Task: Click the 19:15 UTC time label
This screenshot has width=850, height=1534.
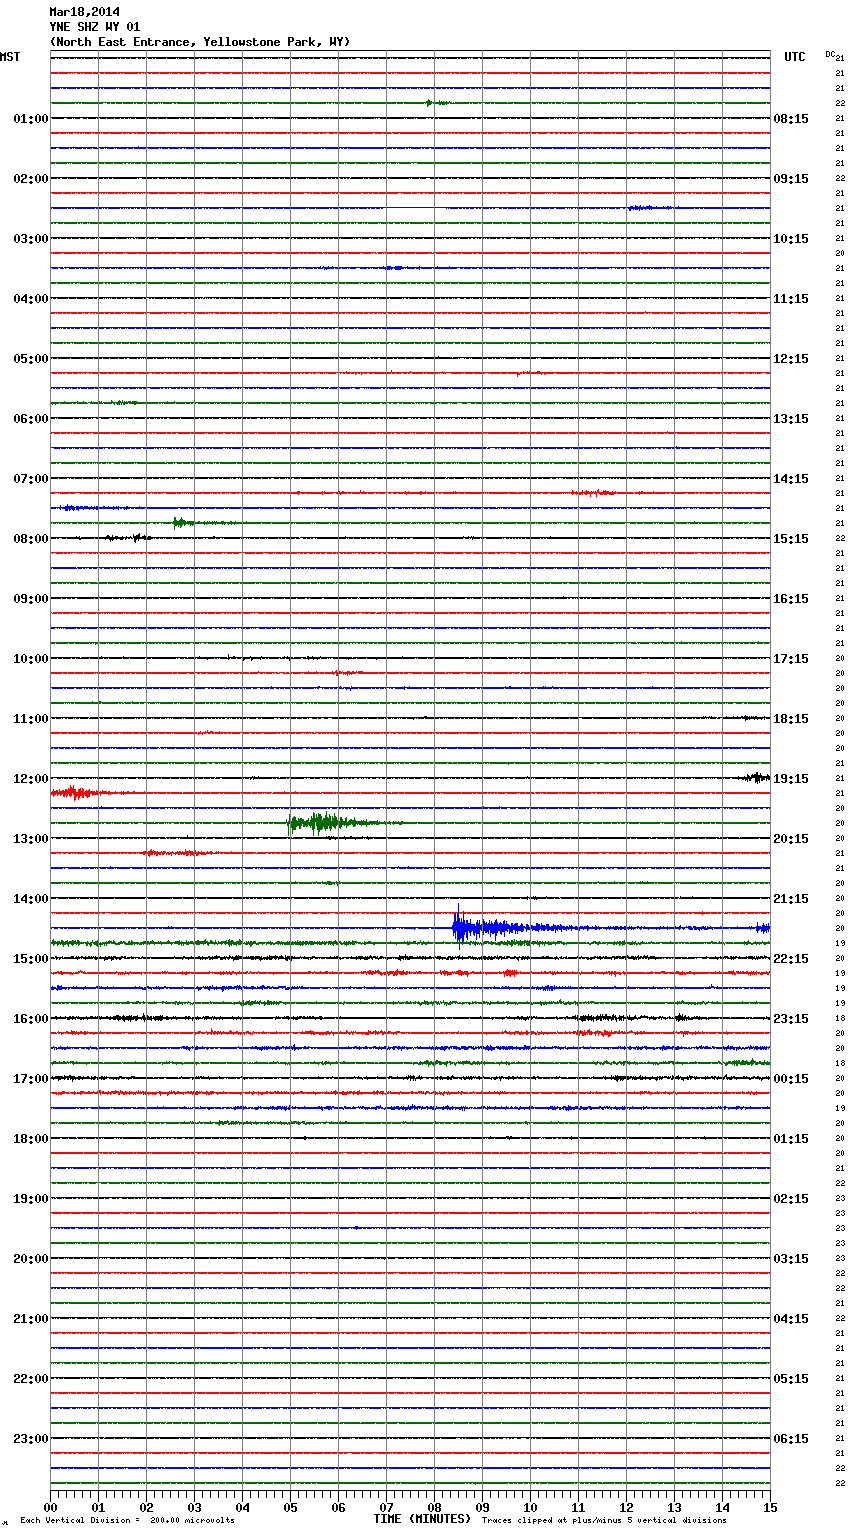Action: coord(791,779)
